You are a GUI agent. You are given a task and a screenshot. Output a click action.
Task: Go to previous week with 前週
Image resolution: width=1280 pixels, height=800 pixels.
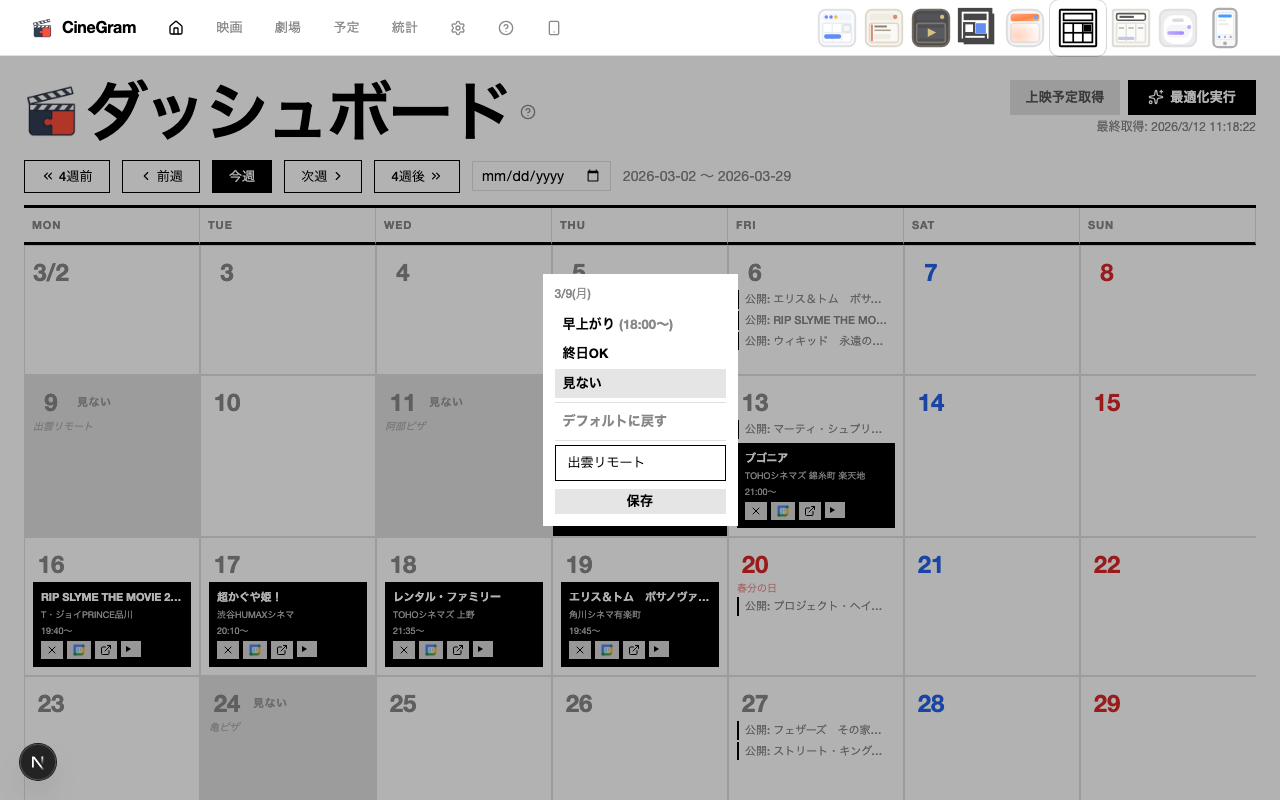(161, 176)
